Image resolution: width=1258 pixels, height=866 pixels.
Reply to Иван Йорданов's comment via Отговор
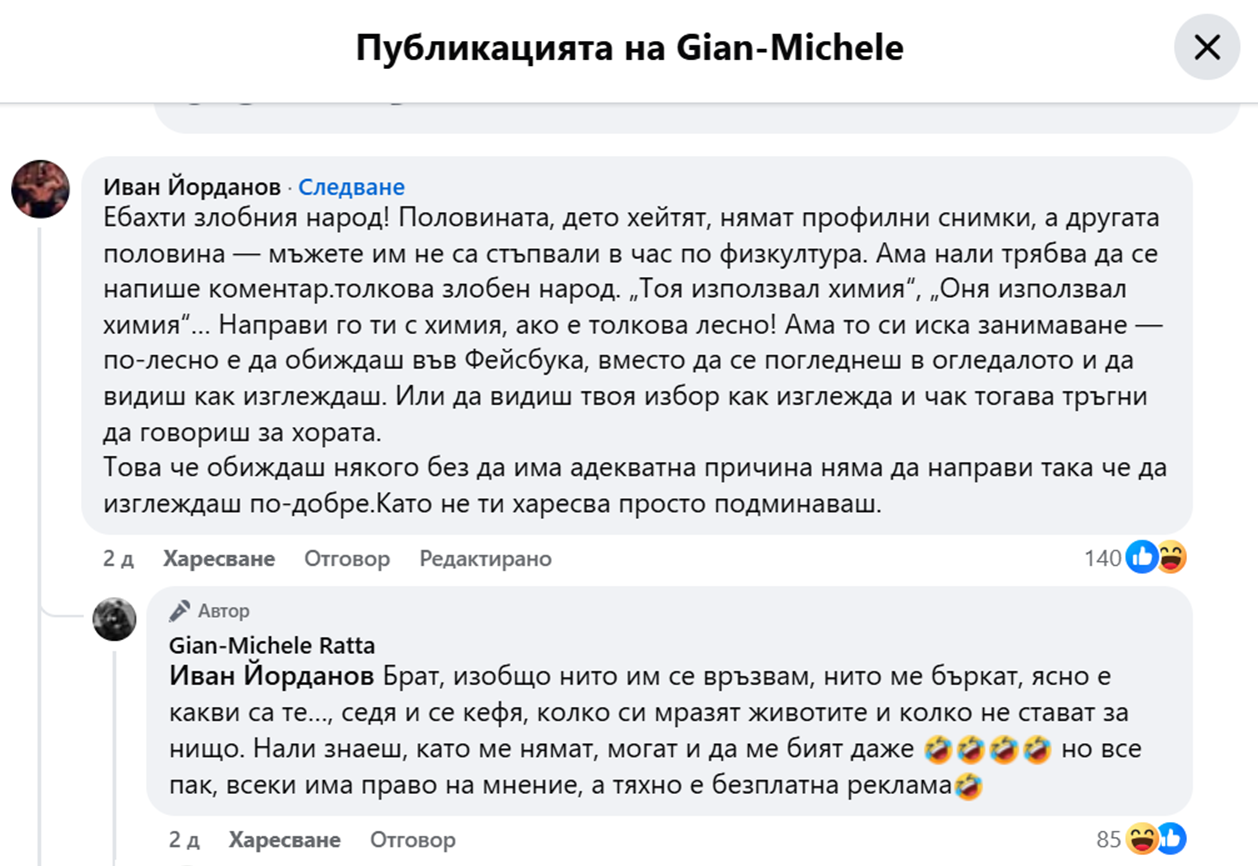(347, 558)
